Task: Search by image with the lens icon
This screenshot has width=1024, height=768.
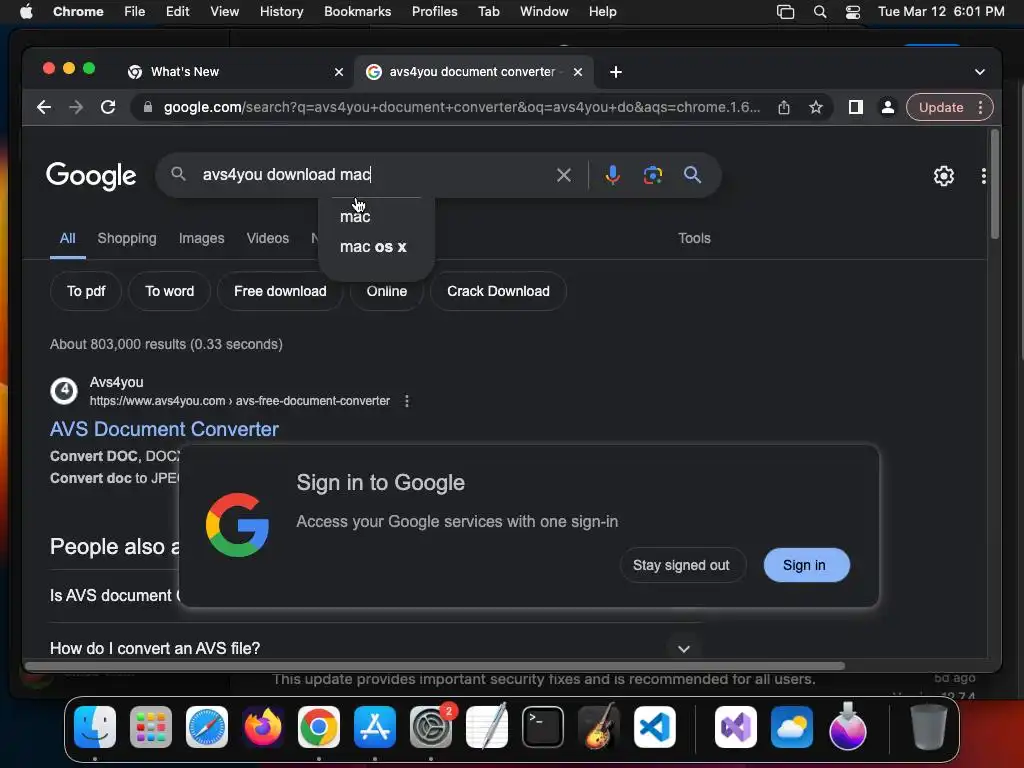Action: pos(652,175)
